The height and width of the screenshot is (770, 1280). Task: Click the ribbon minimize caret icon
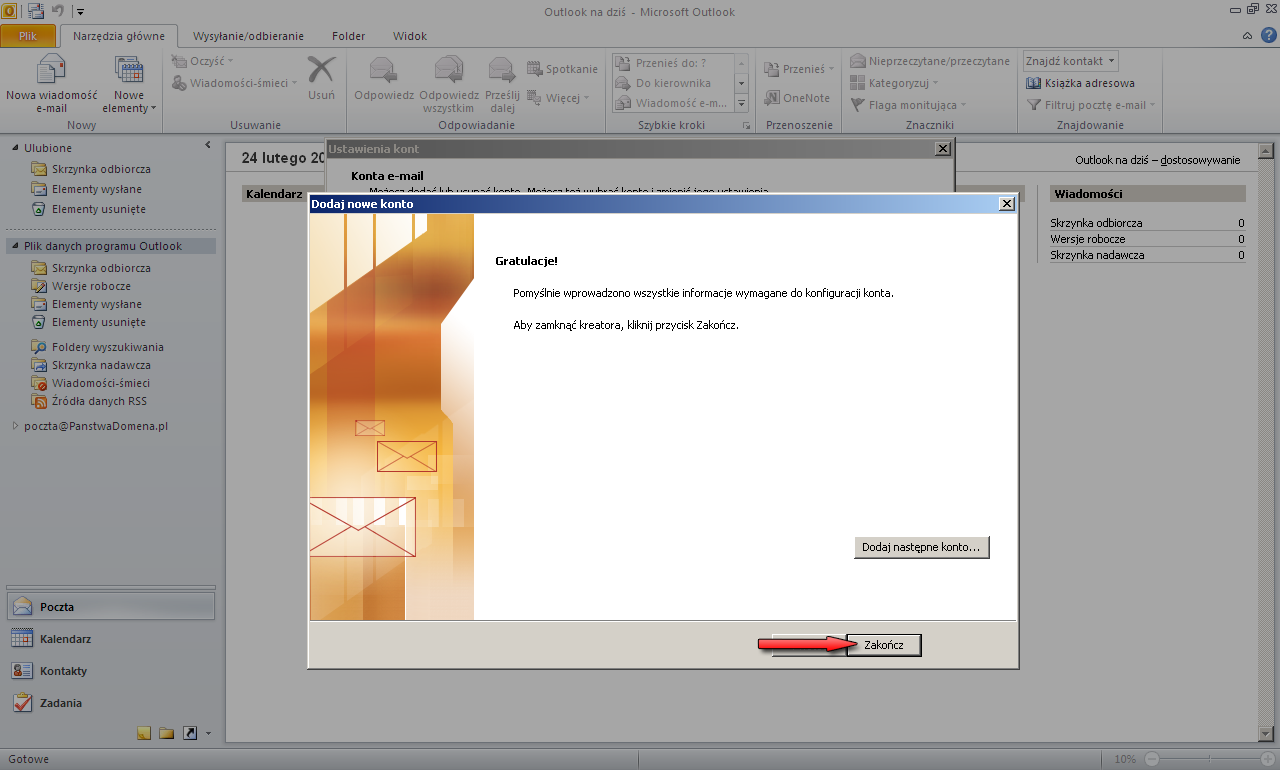(1246, 36)
